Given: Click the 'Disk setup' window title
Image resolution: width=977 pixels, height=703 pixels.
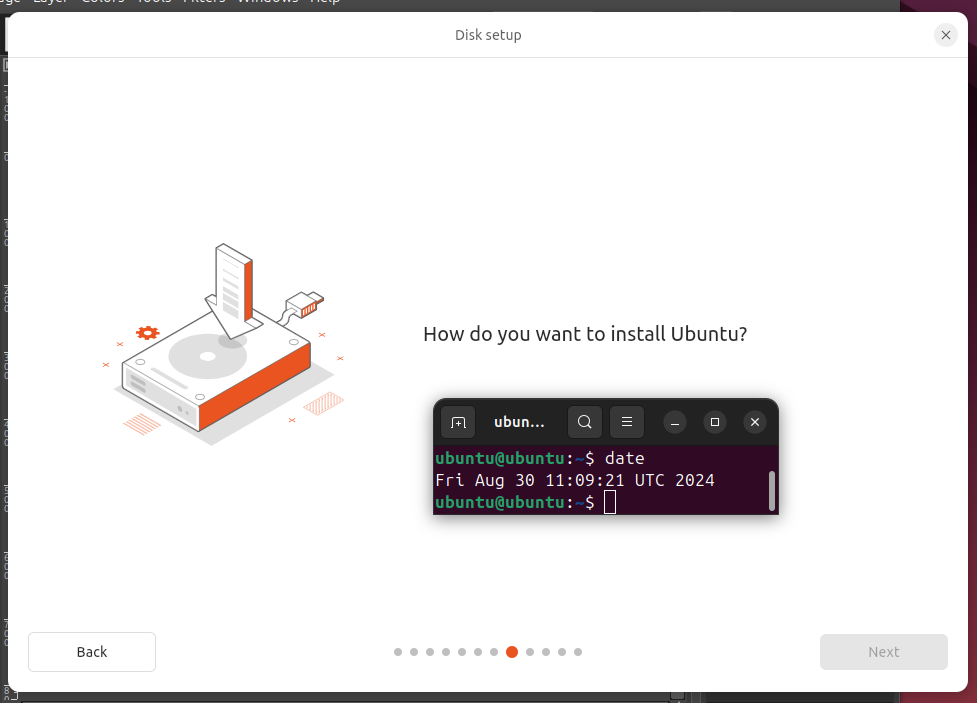Looking at the screenshot, I should [x=488, y=35].
